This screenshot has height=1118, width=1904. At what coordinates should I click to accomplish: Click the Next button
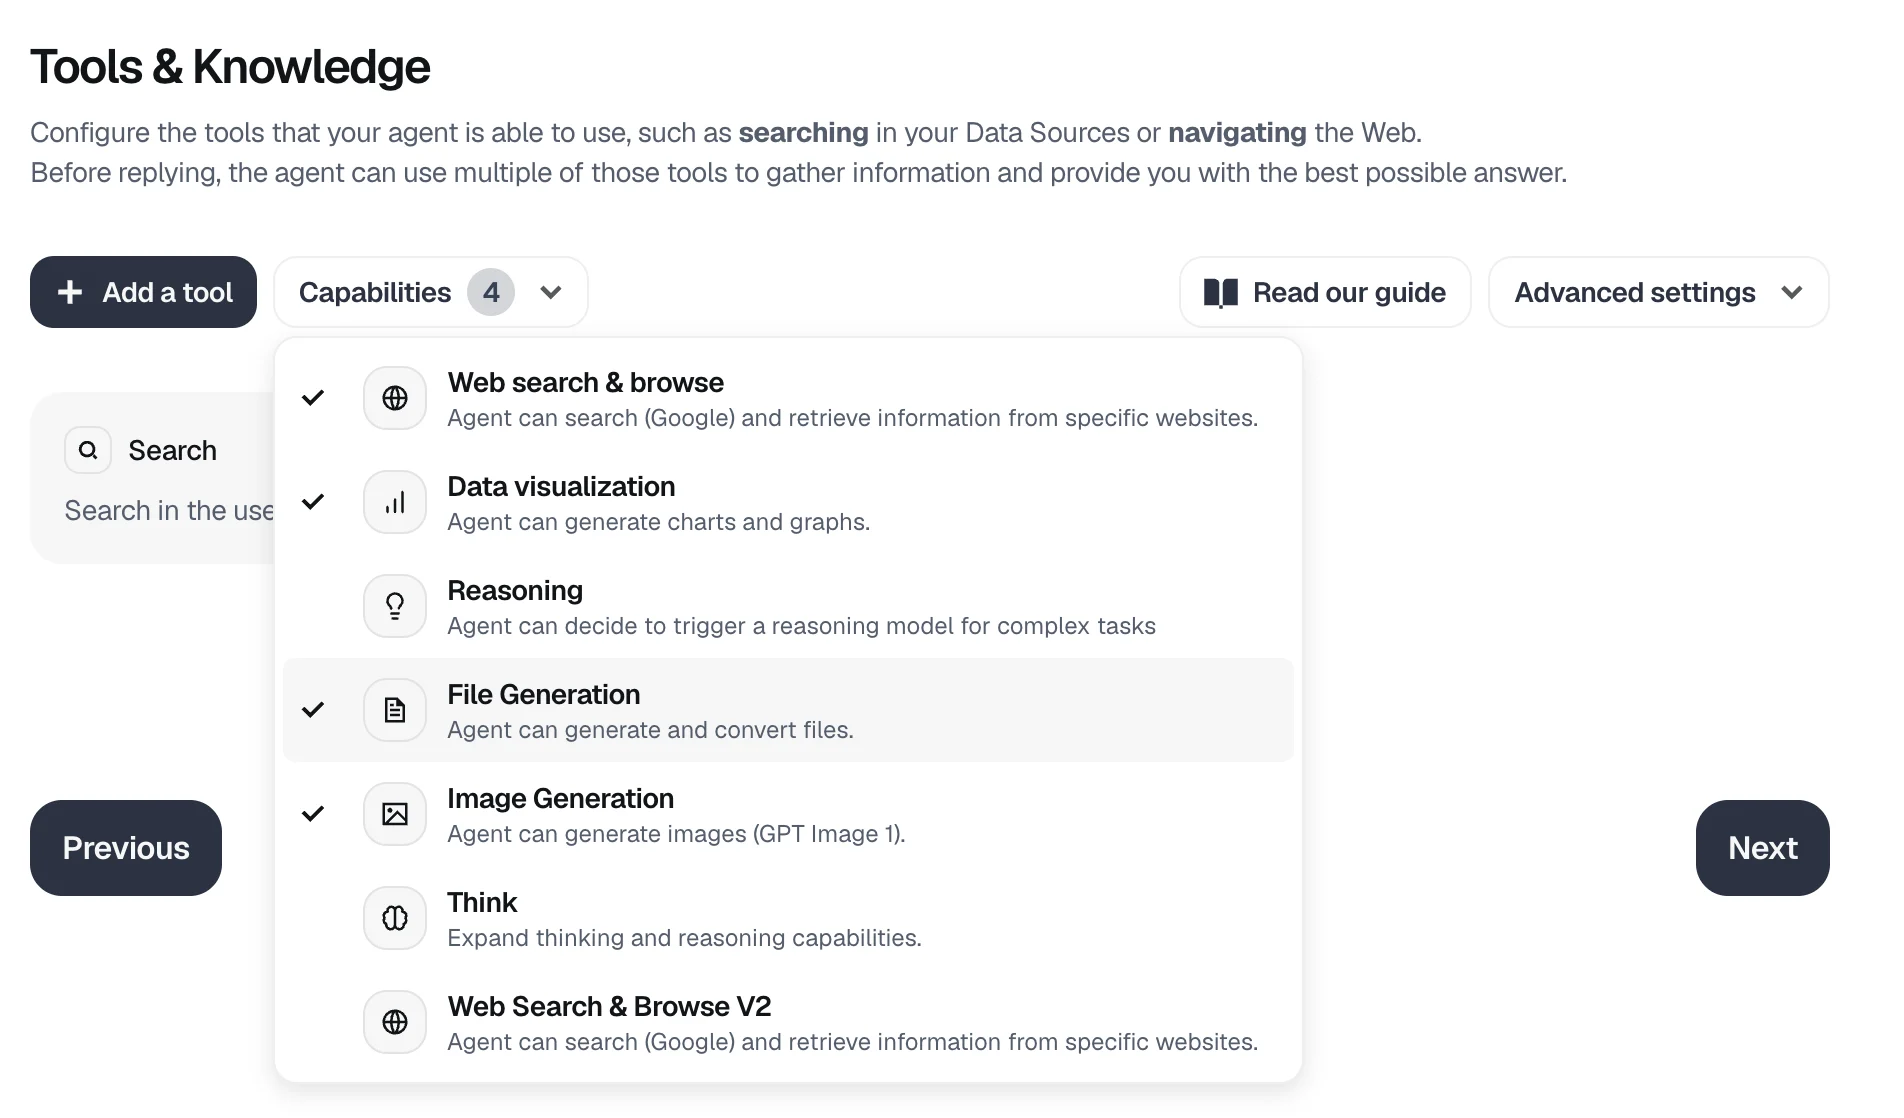1762,847
